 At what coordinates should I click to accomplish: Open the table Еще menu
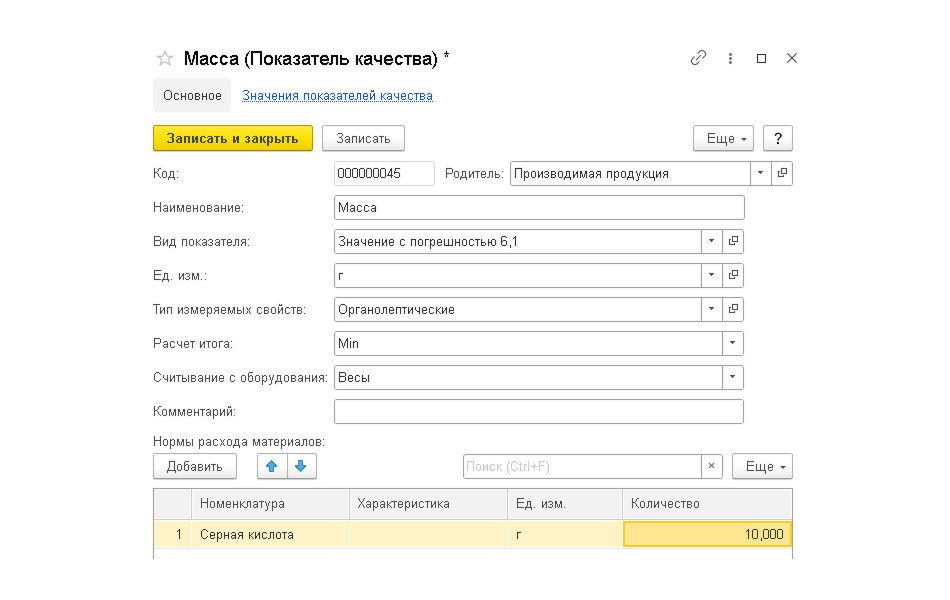point(762,466)
